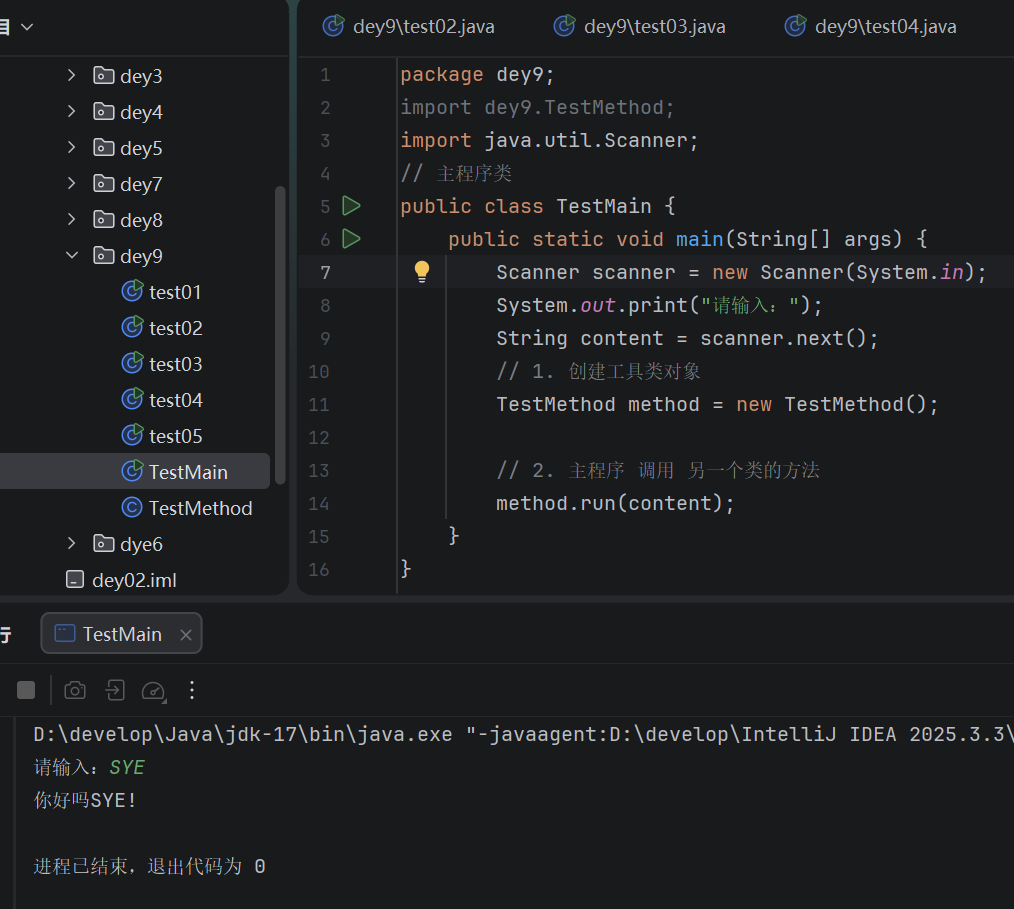Switch to dey9\test03.java editor tab

(x=640, y=27)
